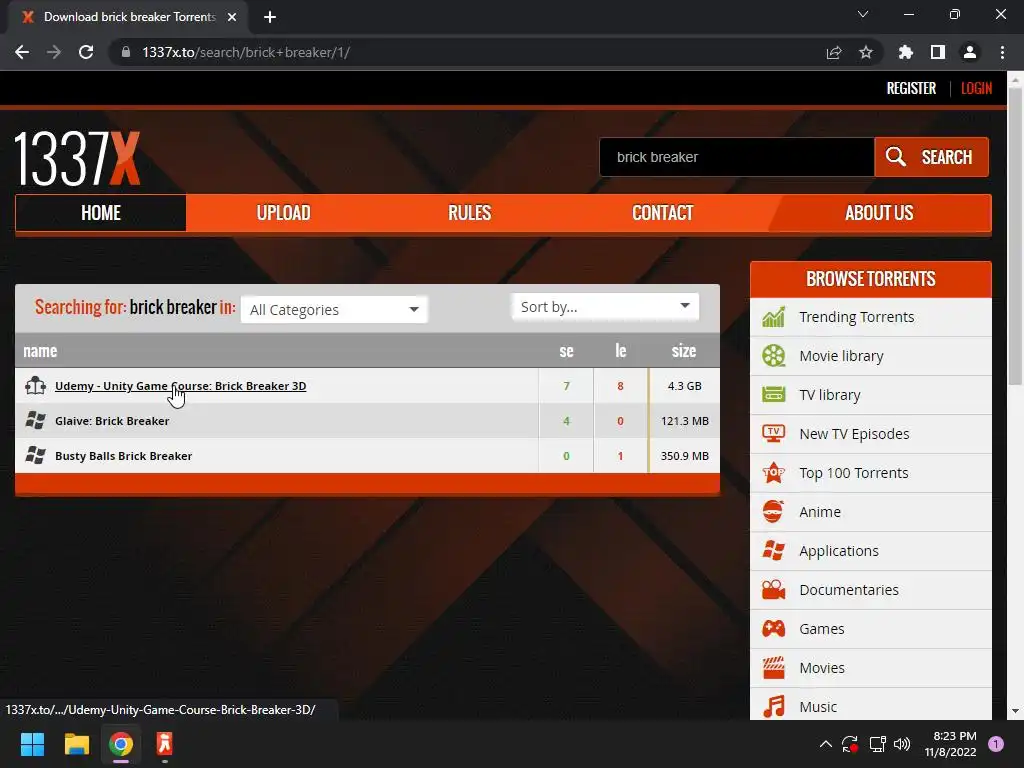Open the Sort by... dropdown

click(x=605, y=307)
